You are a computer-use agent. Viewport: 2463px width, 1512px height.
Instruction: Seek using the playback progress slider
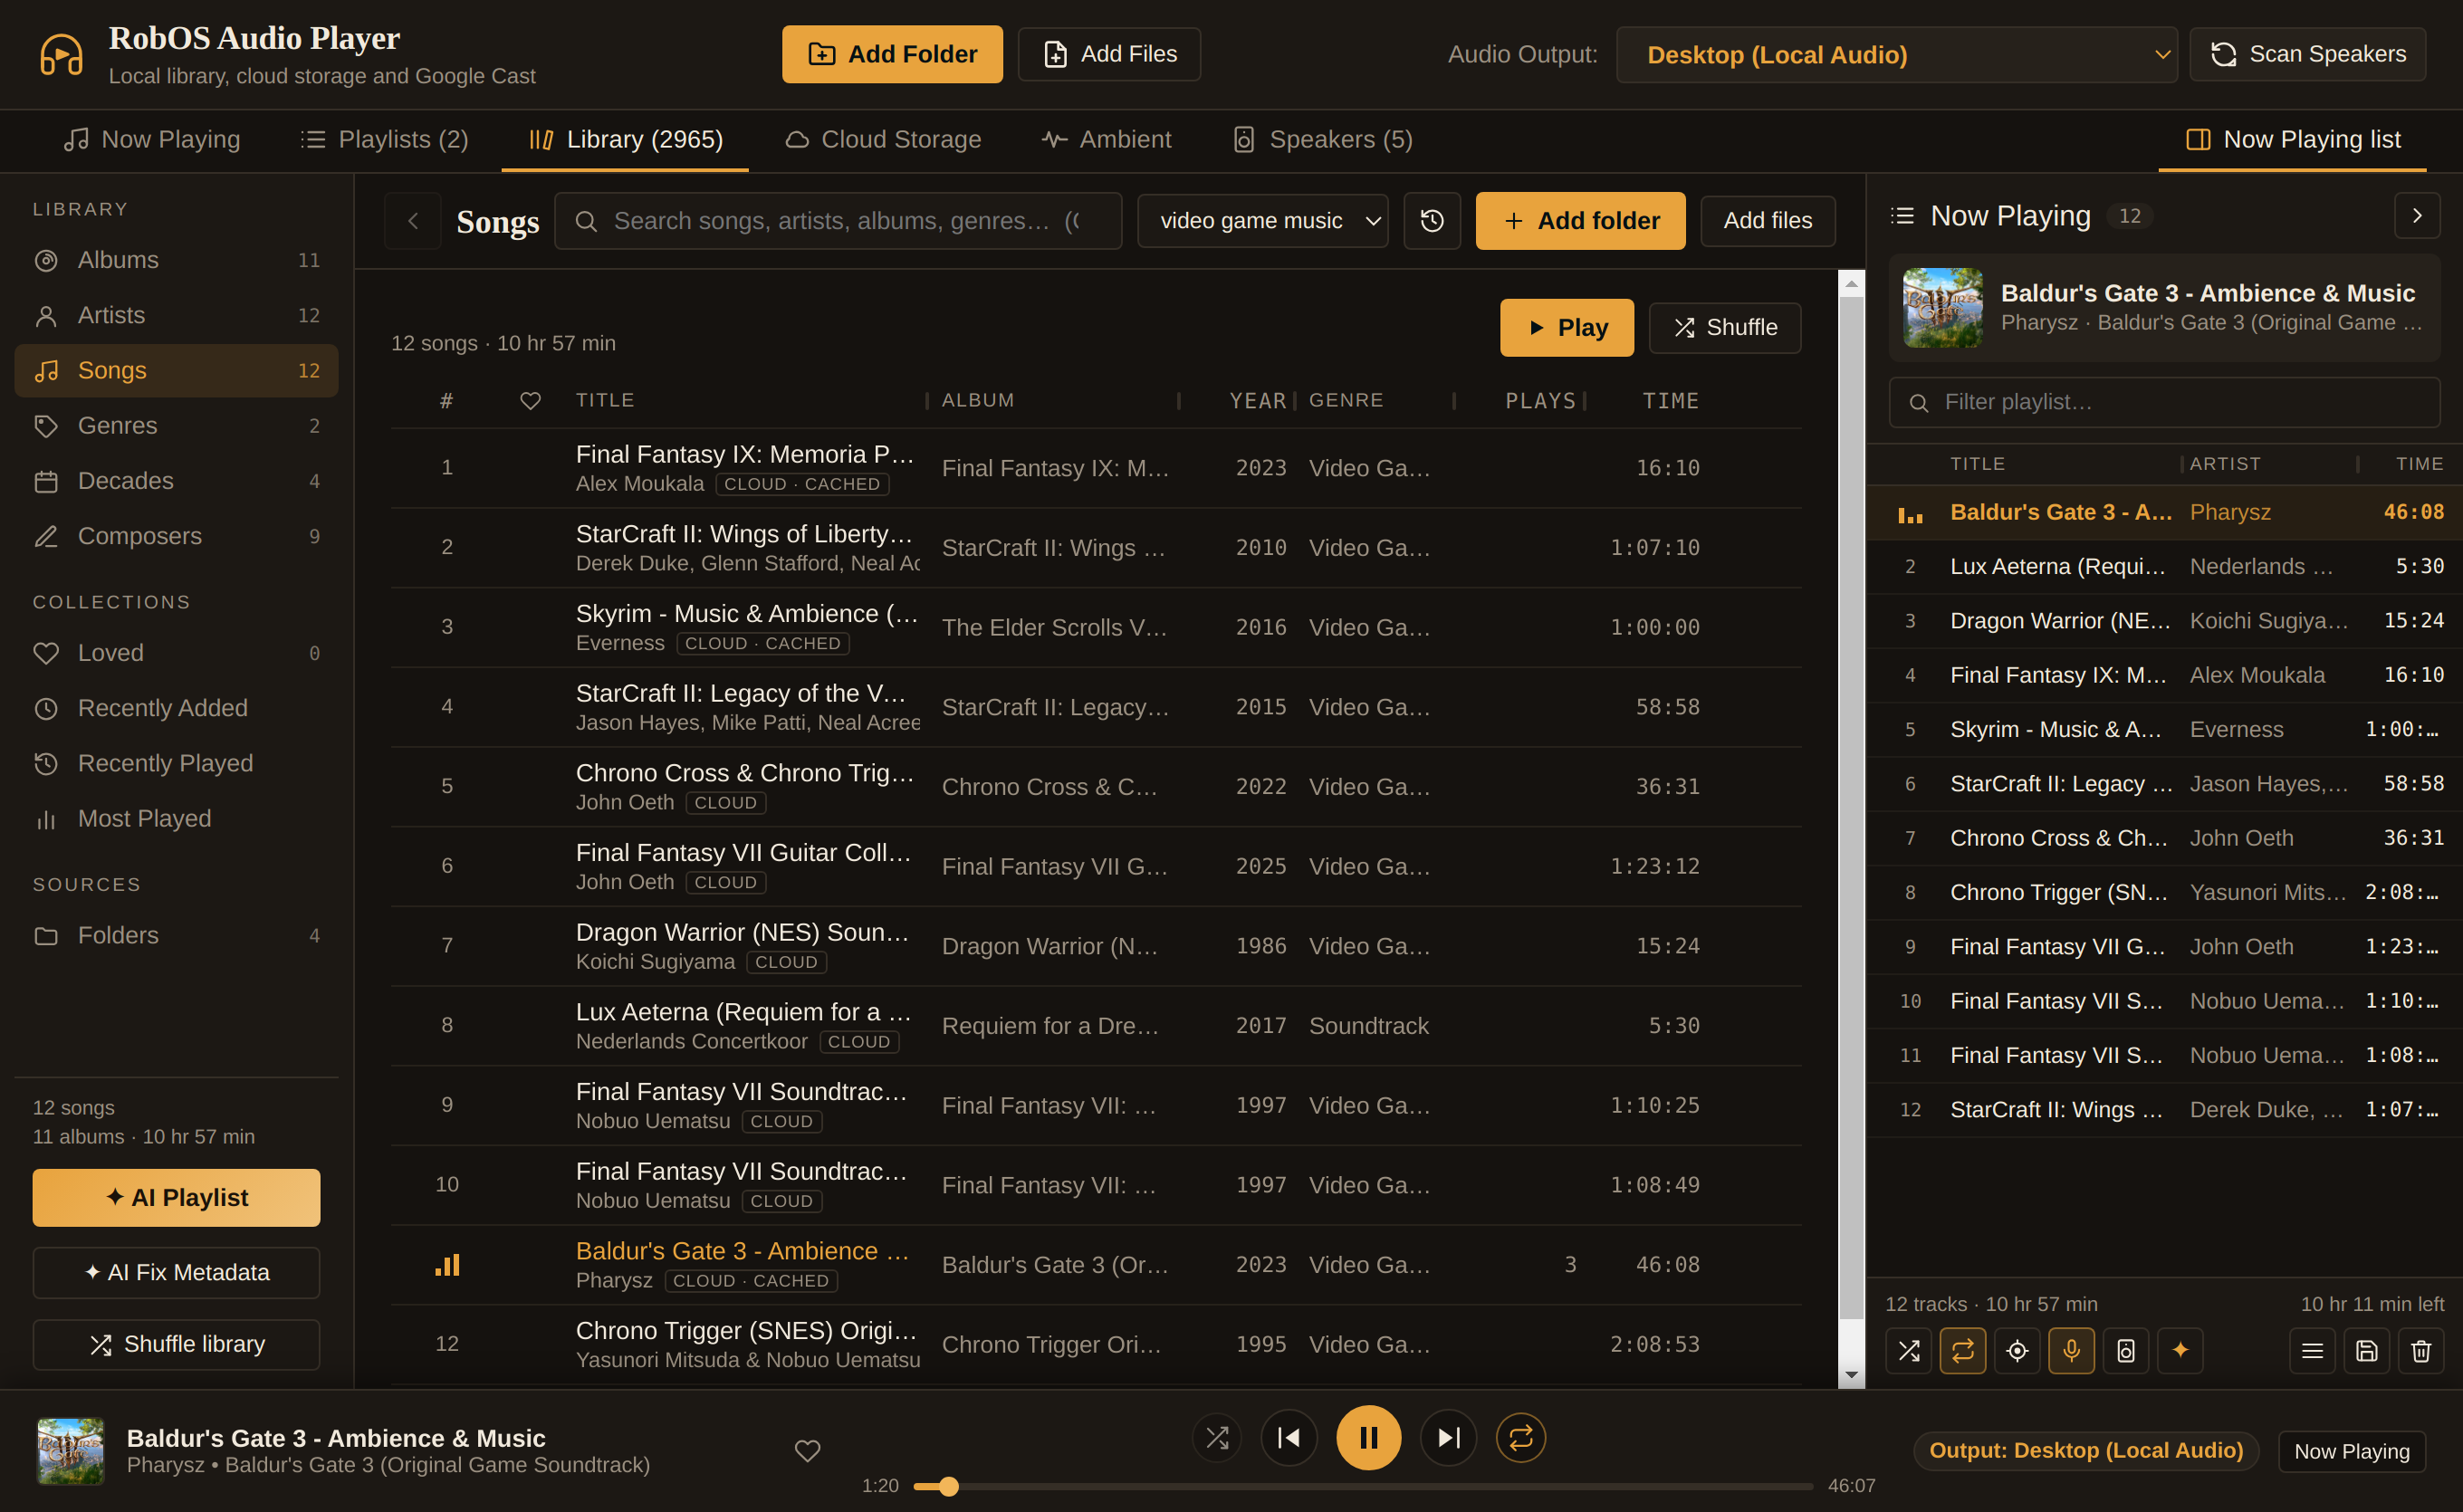[x=1363, y=1486]
